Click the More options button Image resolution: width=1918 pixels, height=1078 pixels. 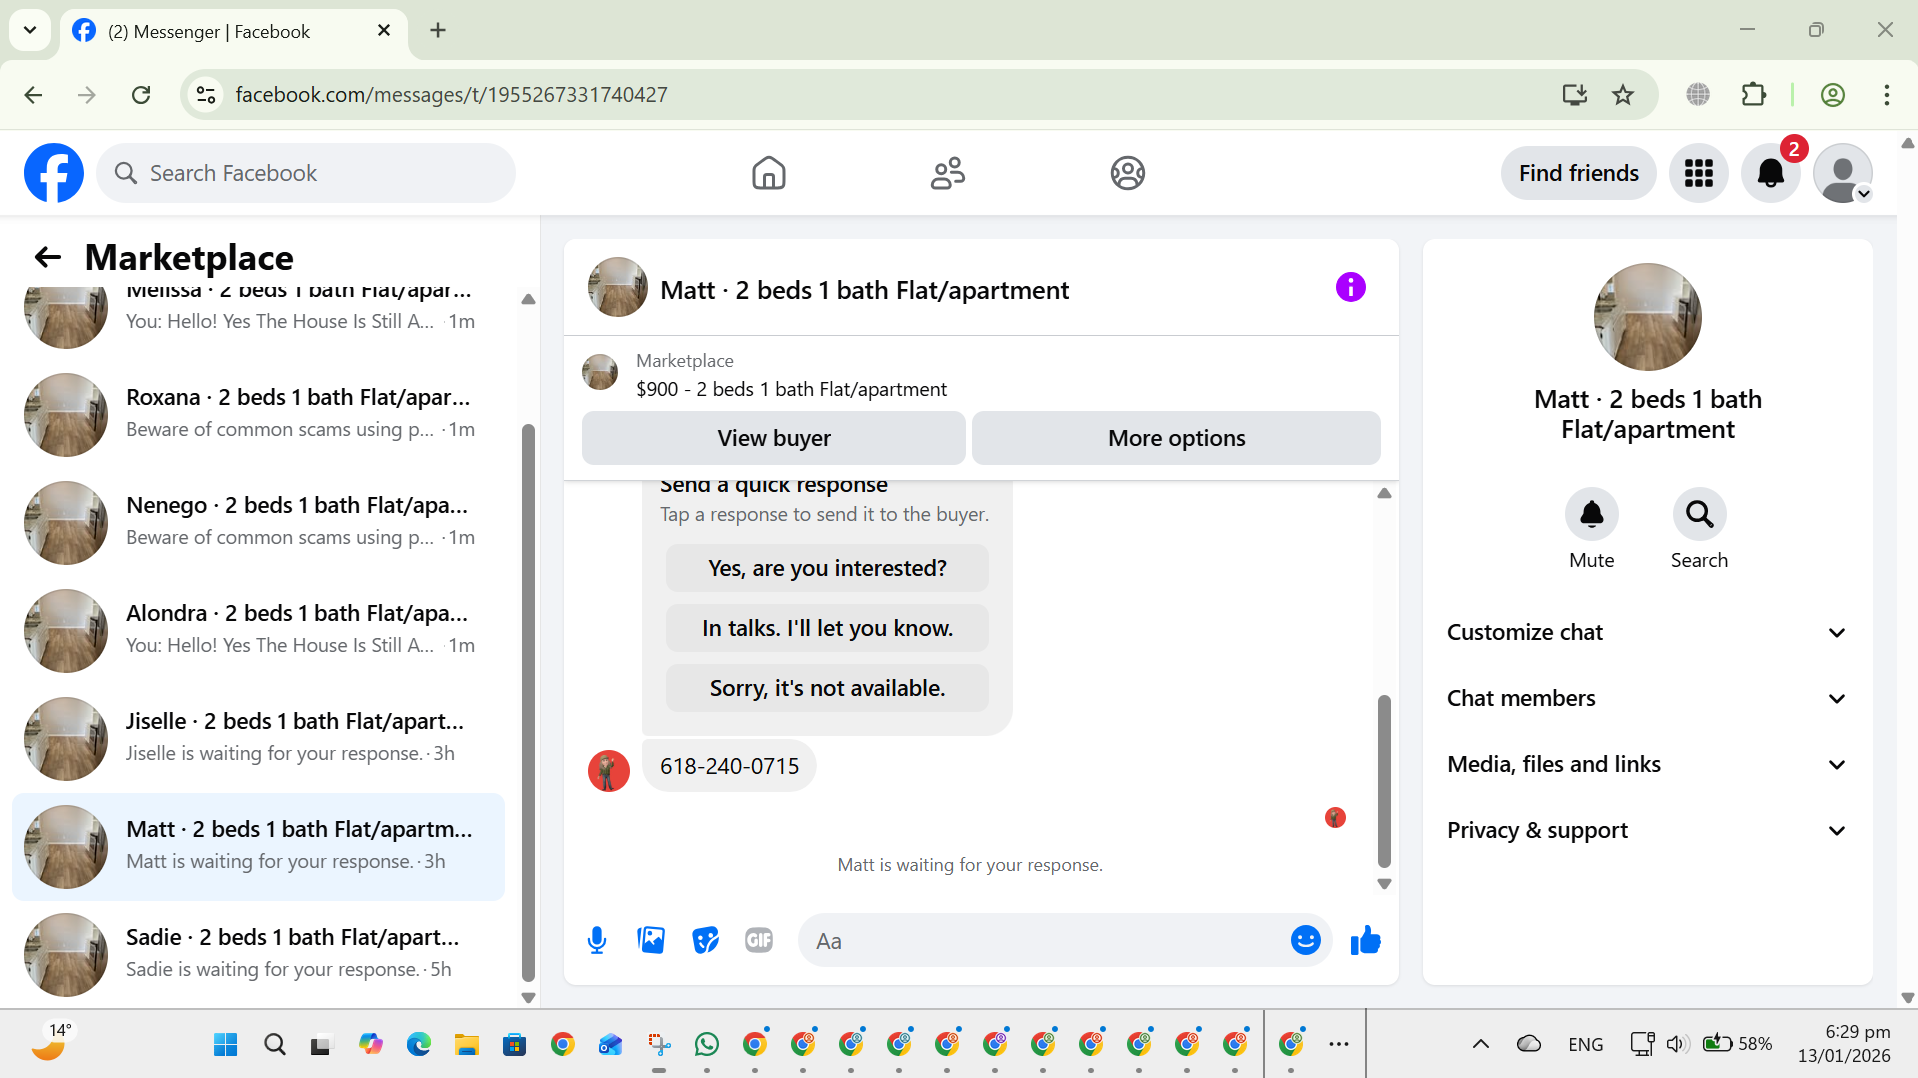click(x=1176, y=438)
